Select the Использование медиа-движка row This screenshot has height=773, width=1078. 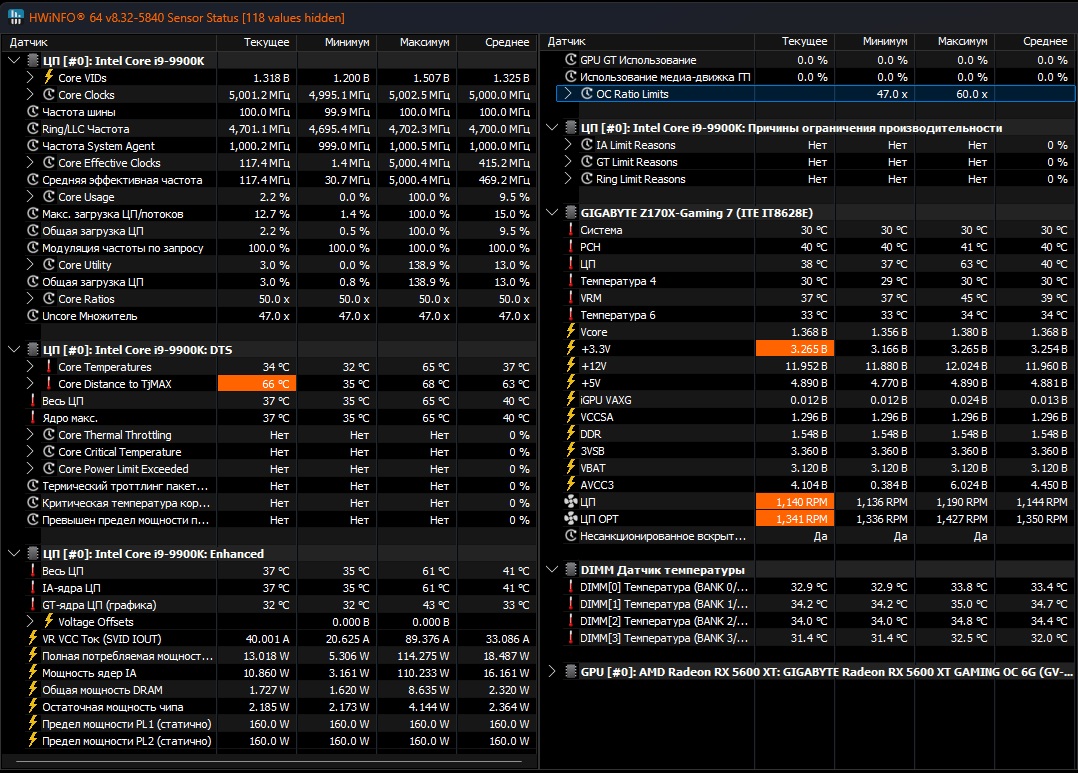click(x=808, y=77)
